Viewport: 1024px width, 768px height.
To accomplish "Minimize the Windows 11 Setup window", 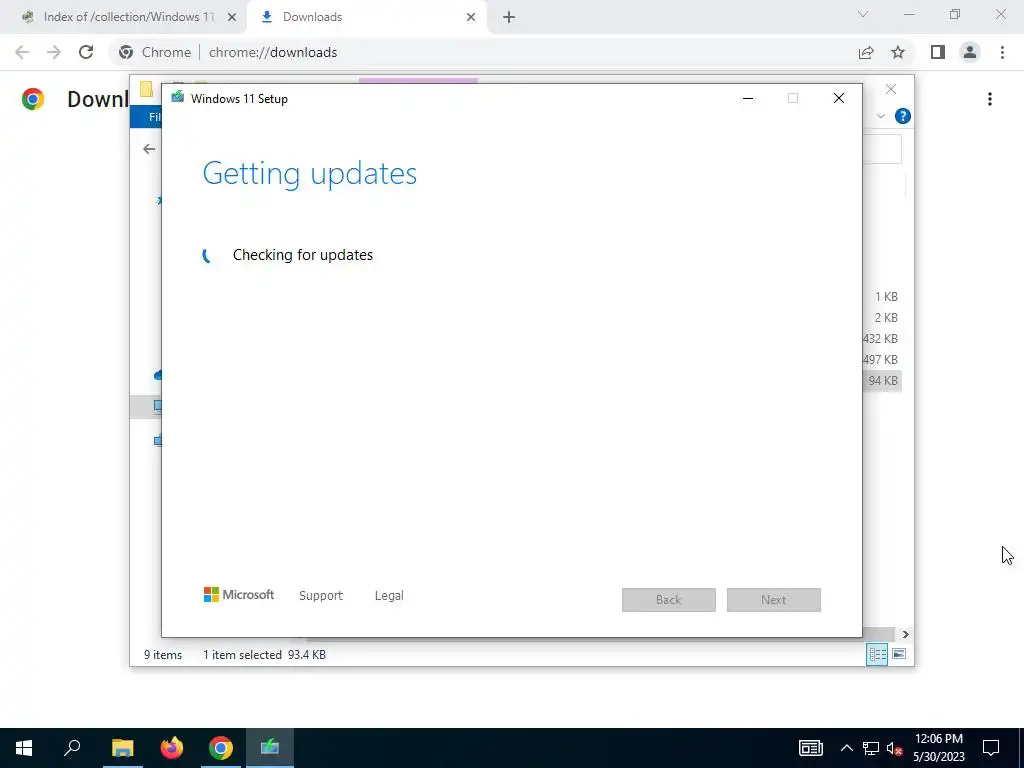I will (748, 98).
